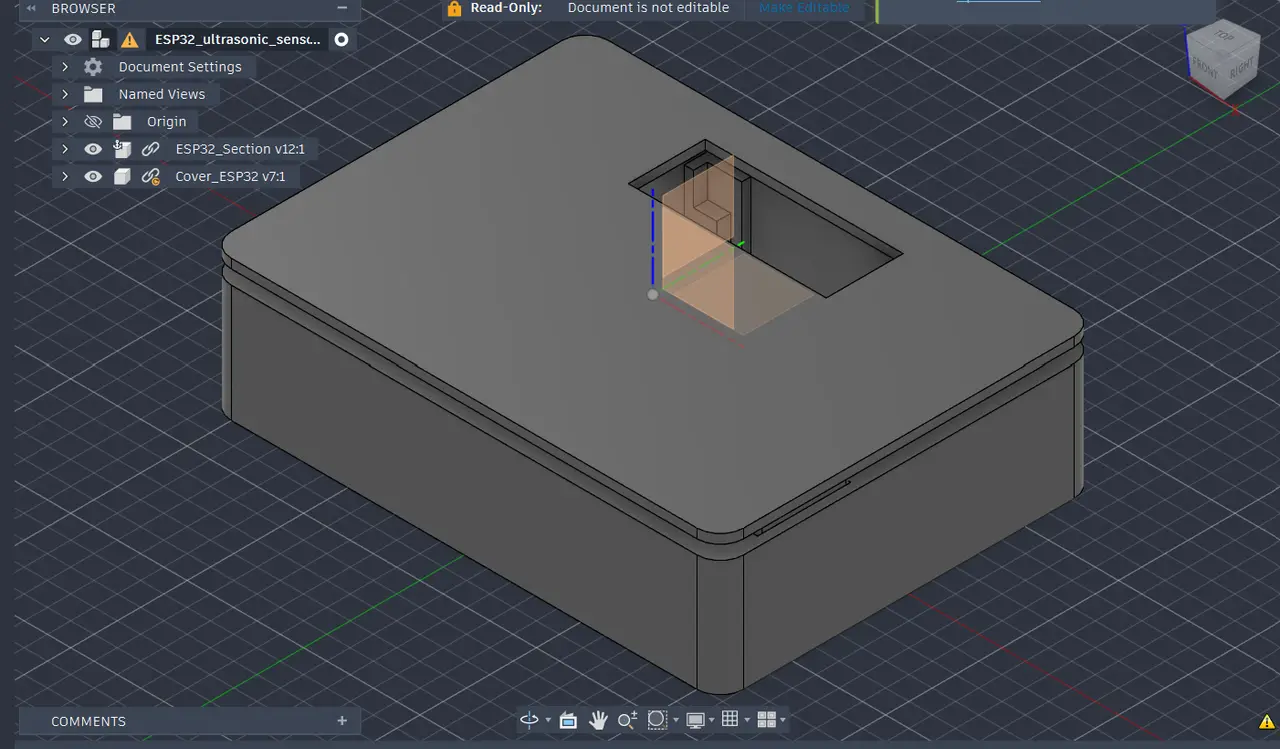Screen dimensions: 1280x749
Task: Click the assembly component icon on root row
Action: click(x=100, y=40)
